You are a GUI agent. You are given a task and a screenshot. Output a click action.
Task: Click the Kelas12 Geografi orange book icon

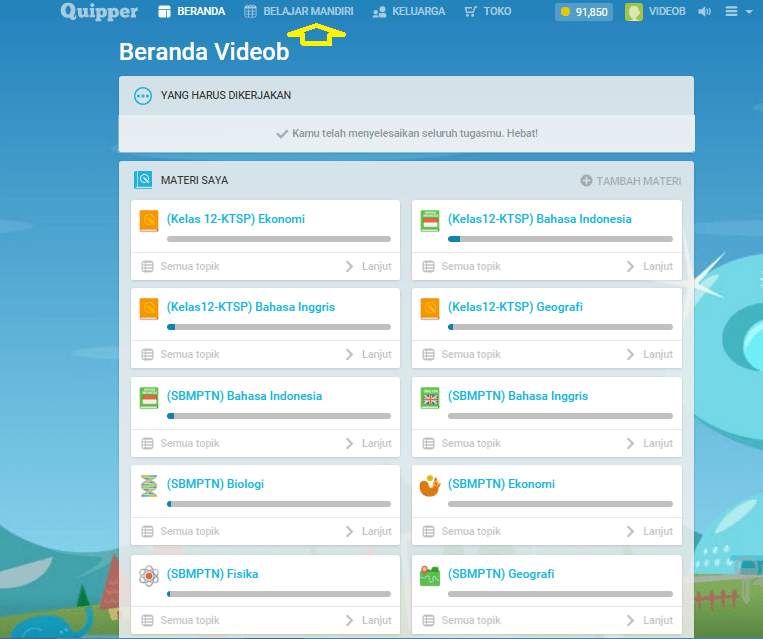click(x=430, y=309)
